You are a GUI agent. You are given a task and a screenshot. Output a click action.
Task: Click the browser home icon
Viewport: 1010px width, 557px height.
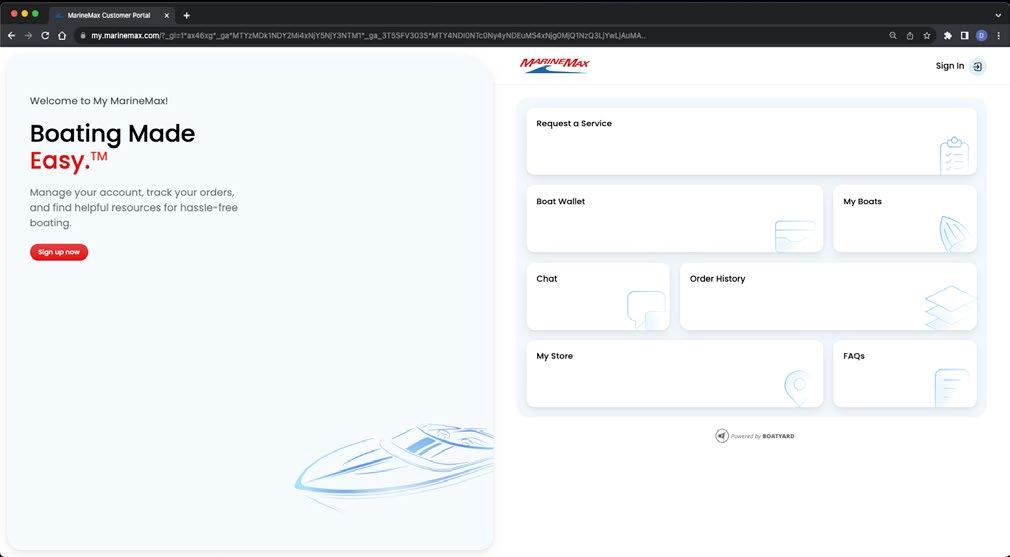(x=62, y=35)
